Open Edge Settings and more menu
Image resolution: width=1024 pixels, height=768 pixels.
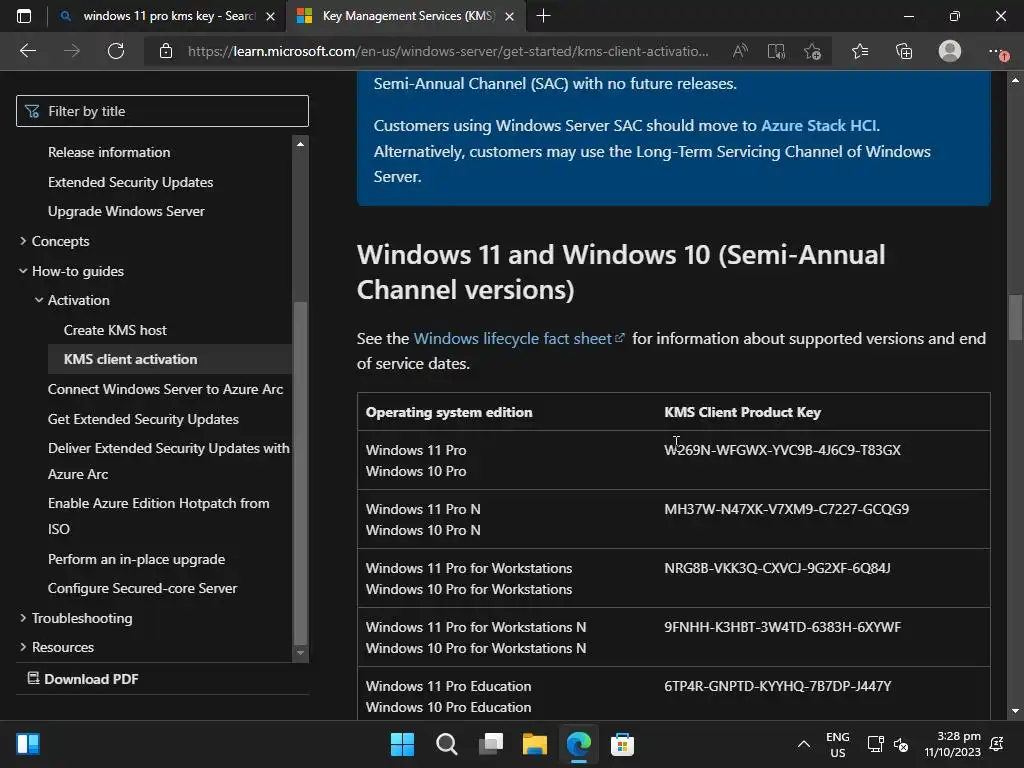coord(997,51)
